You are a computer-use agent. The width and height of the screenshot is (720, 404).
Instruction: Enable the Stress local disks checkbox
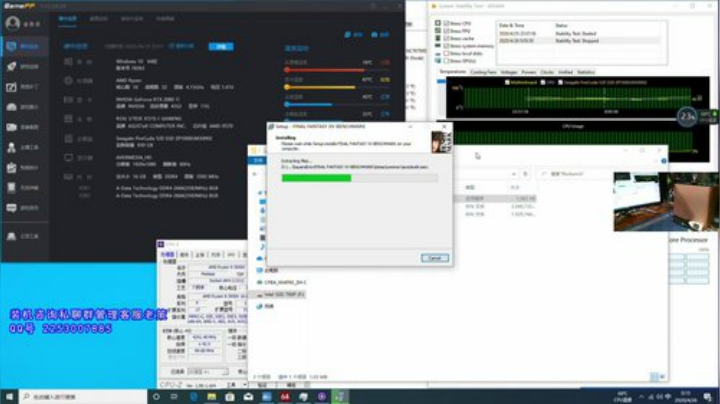[x=446, y=53]
